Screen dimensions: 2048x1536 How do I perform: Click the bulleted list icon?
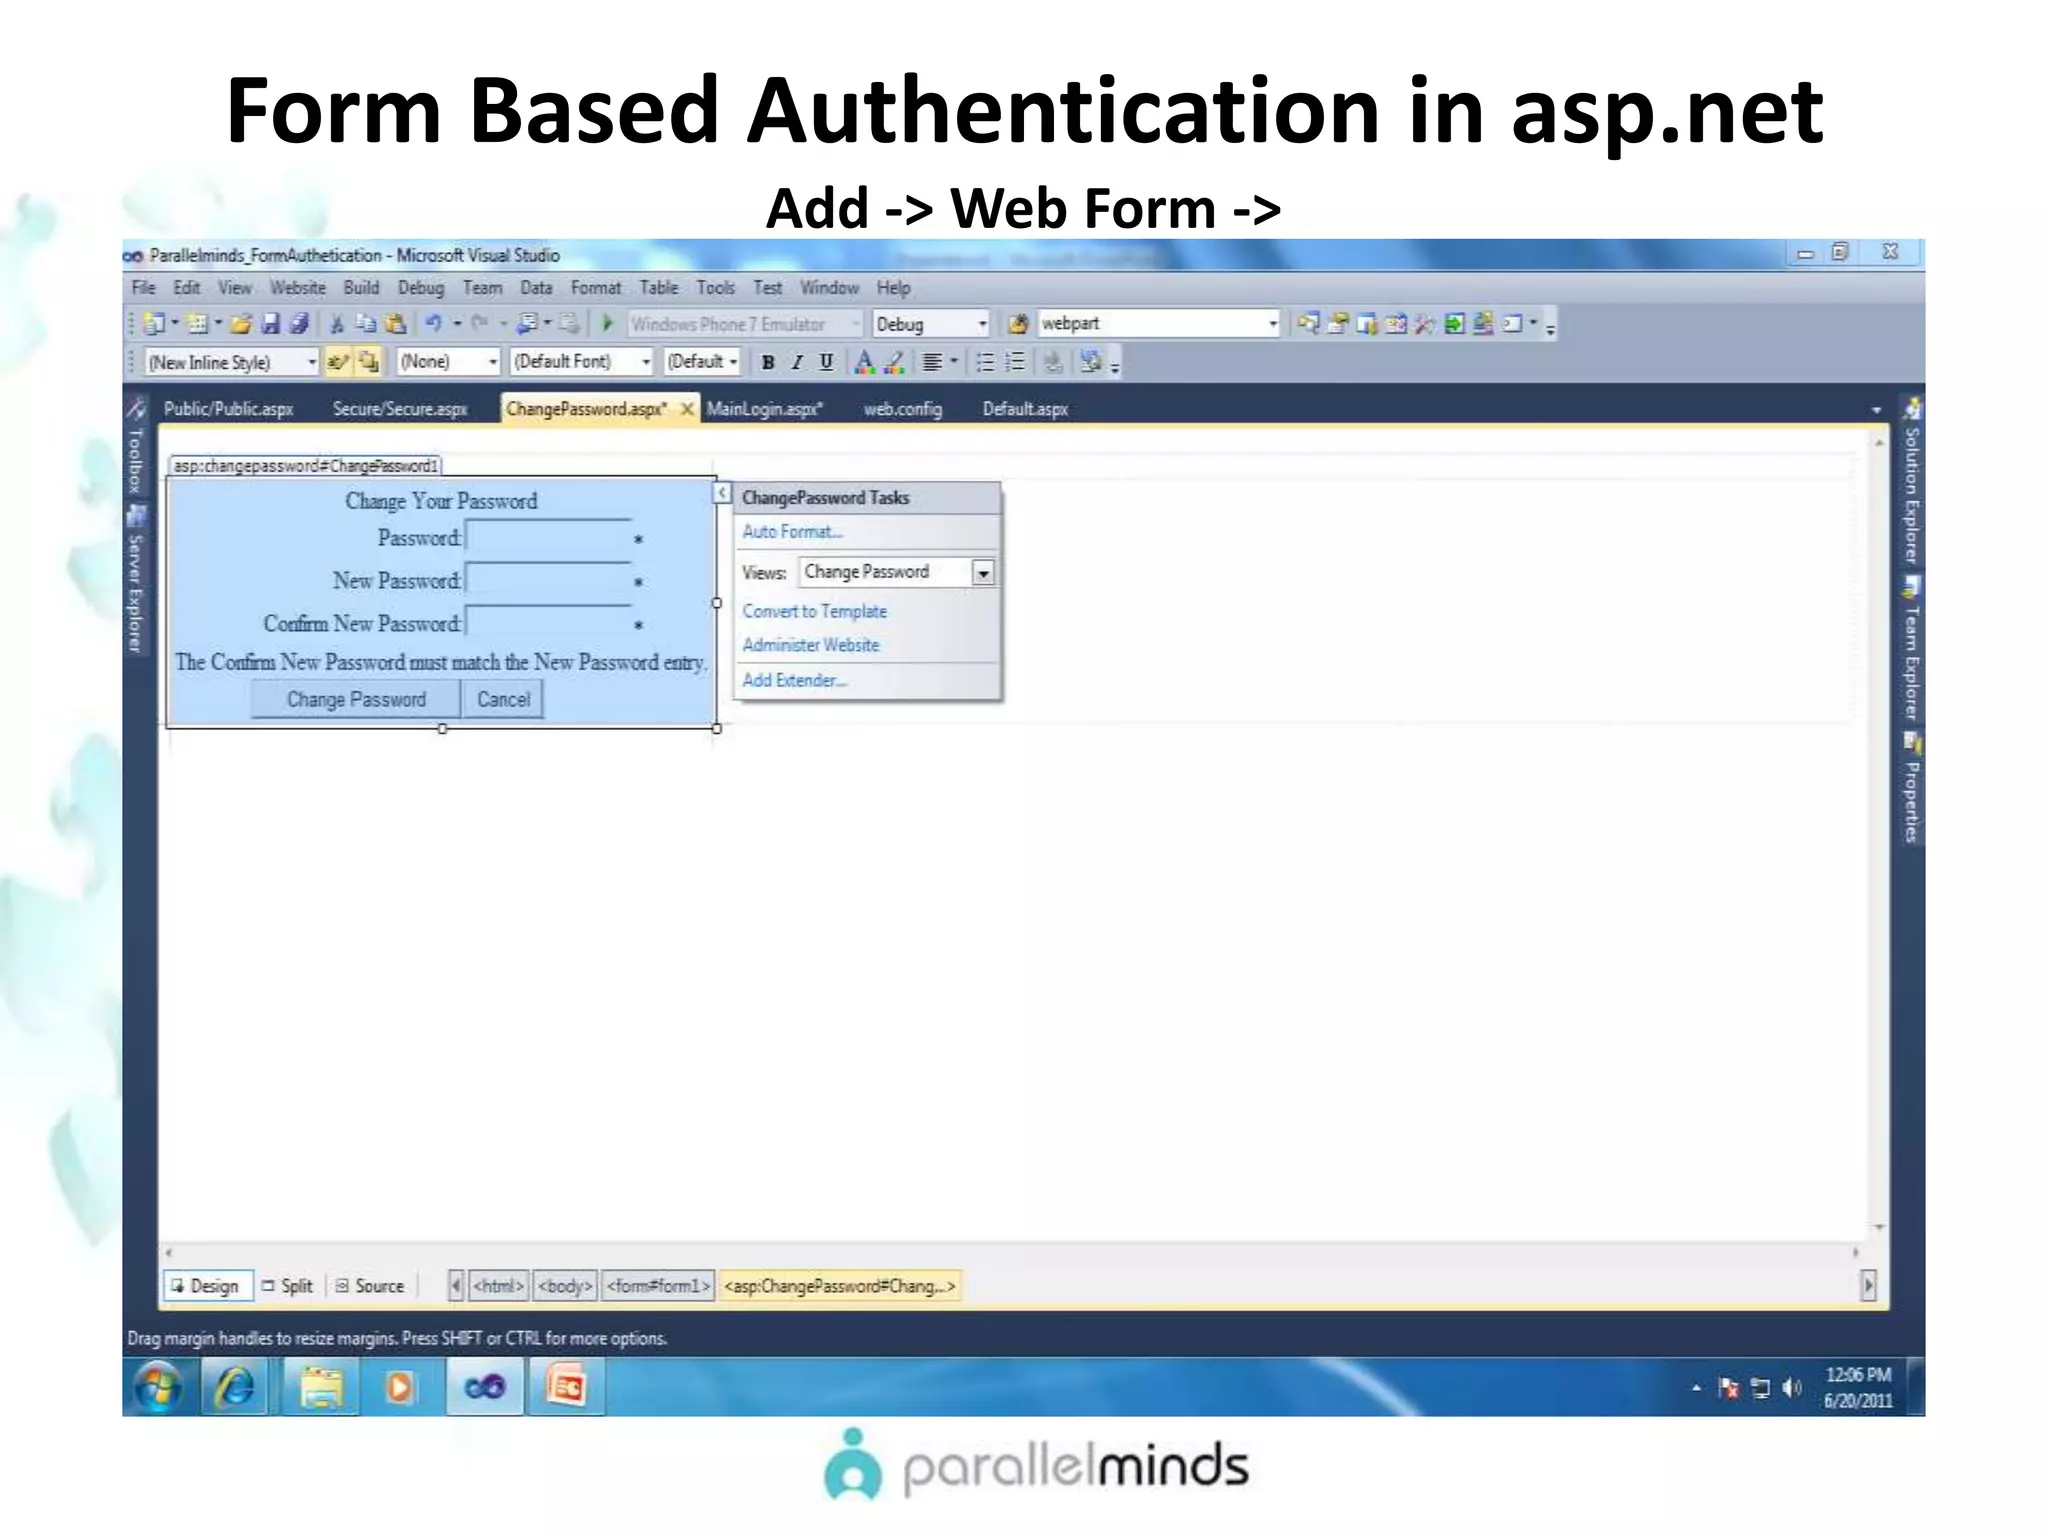click(985, 362)
